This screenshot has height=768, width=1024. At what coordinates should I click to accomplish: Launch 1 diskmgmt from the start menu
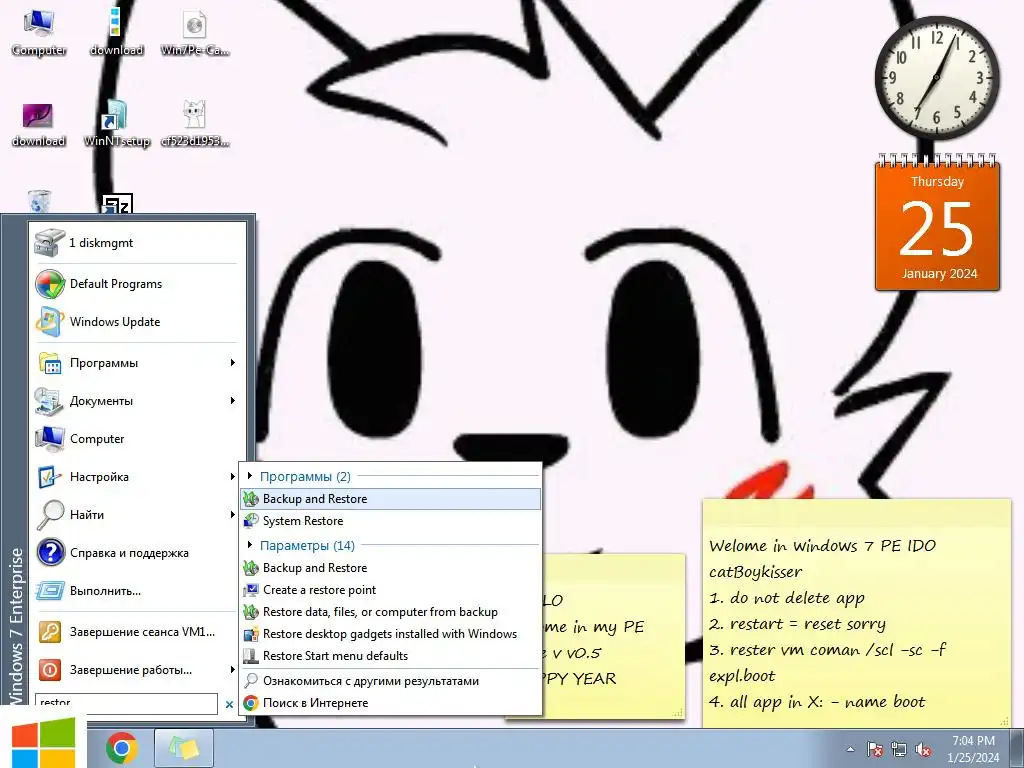(x=136, y=243)
